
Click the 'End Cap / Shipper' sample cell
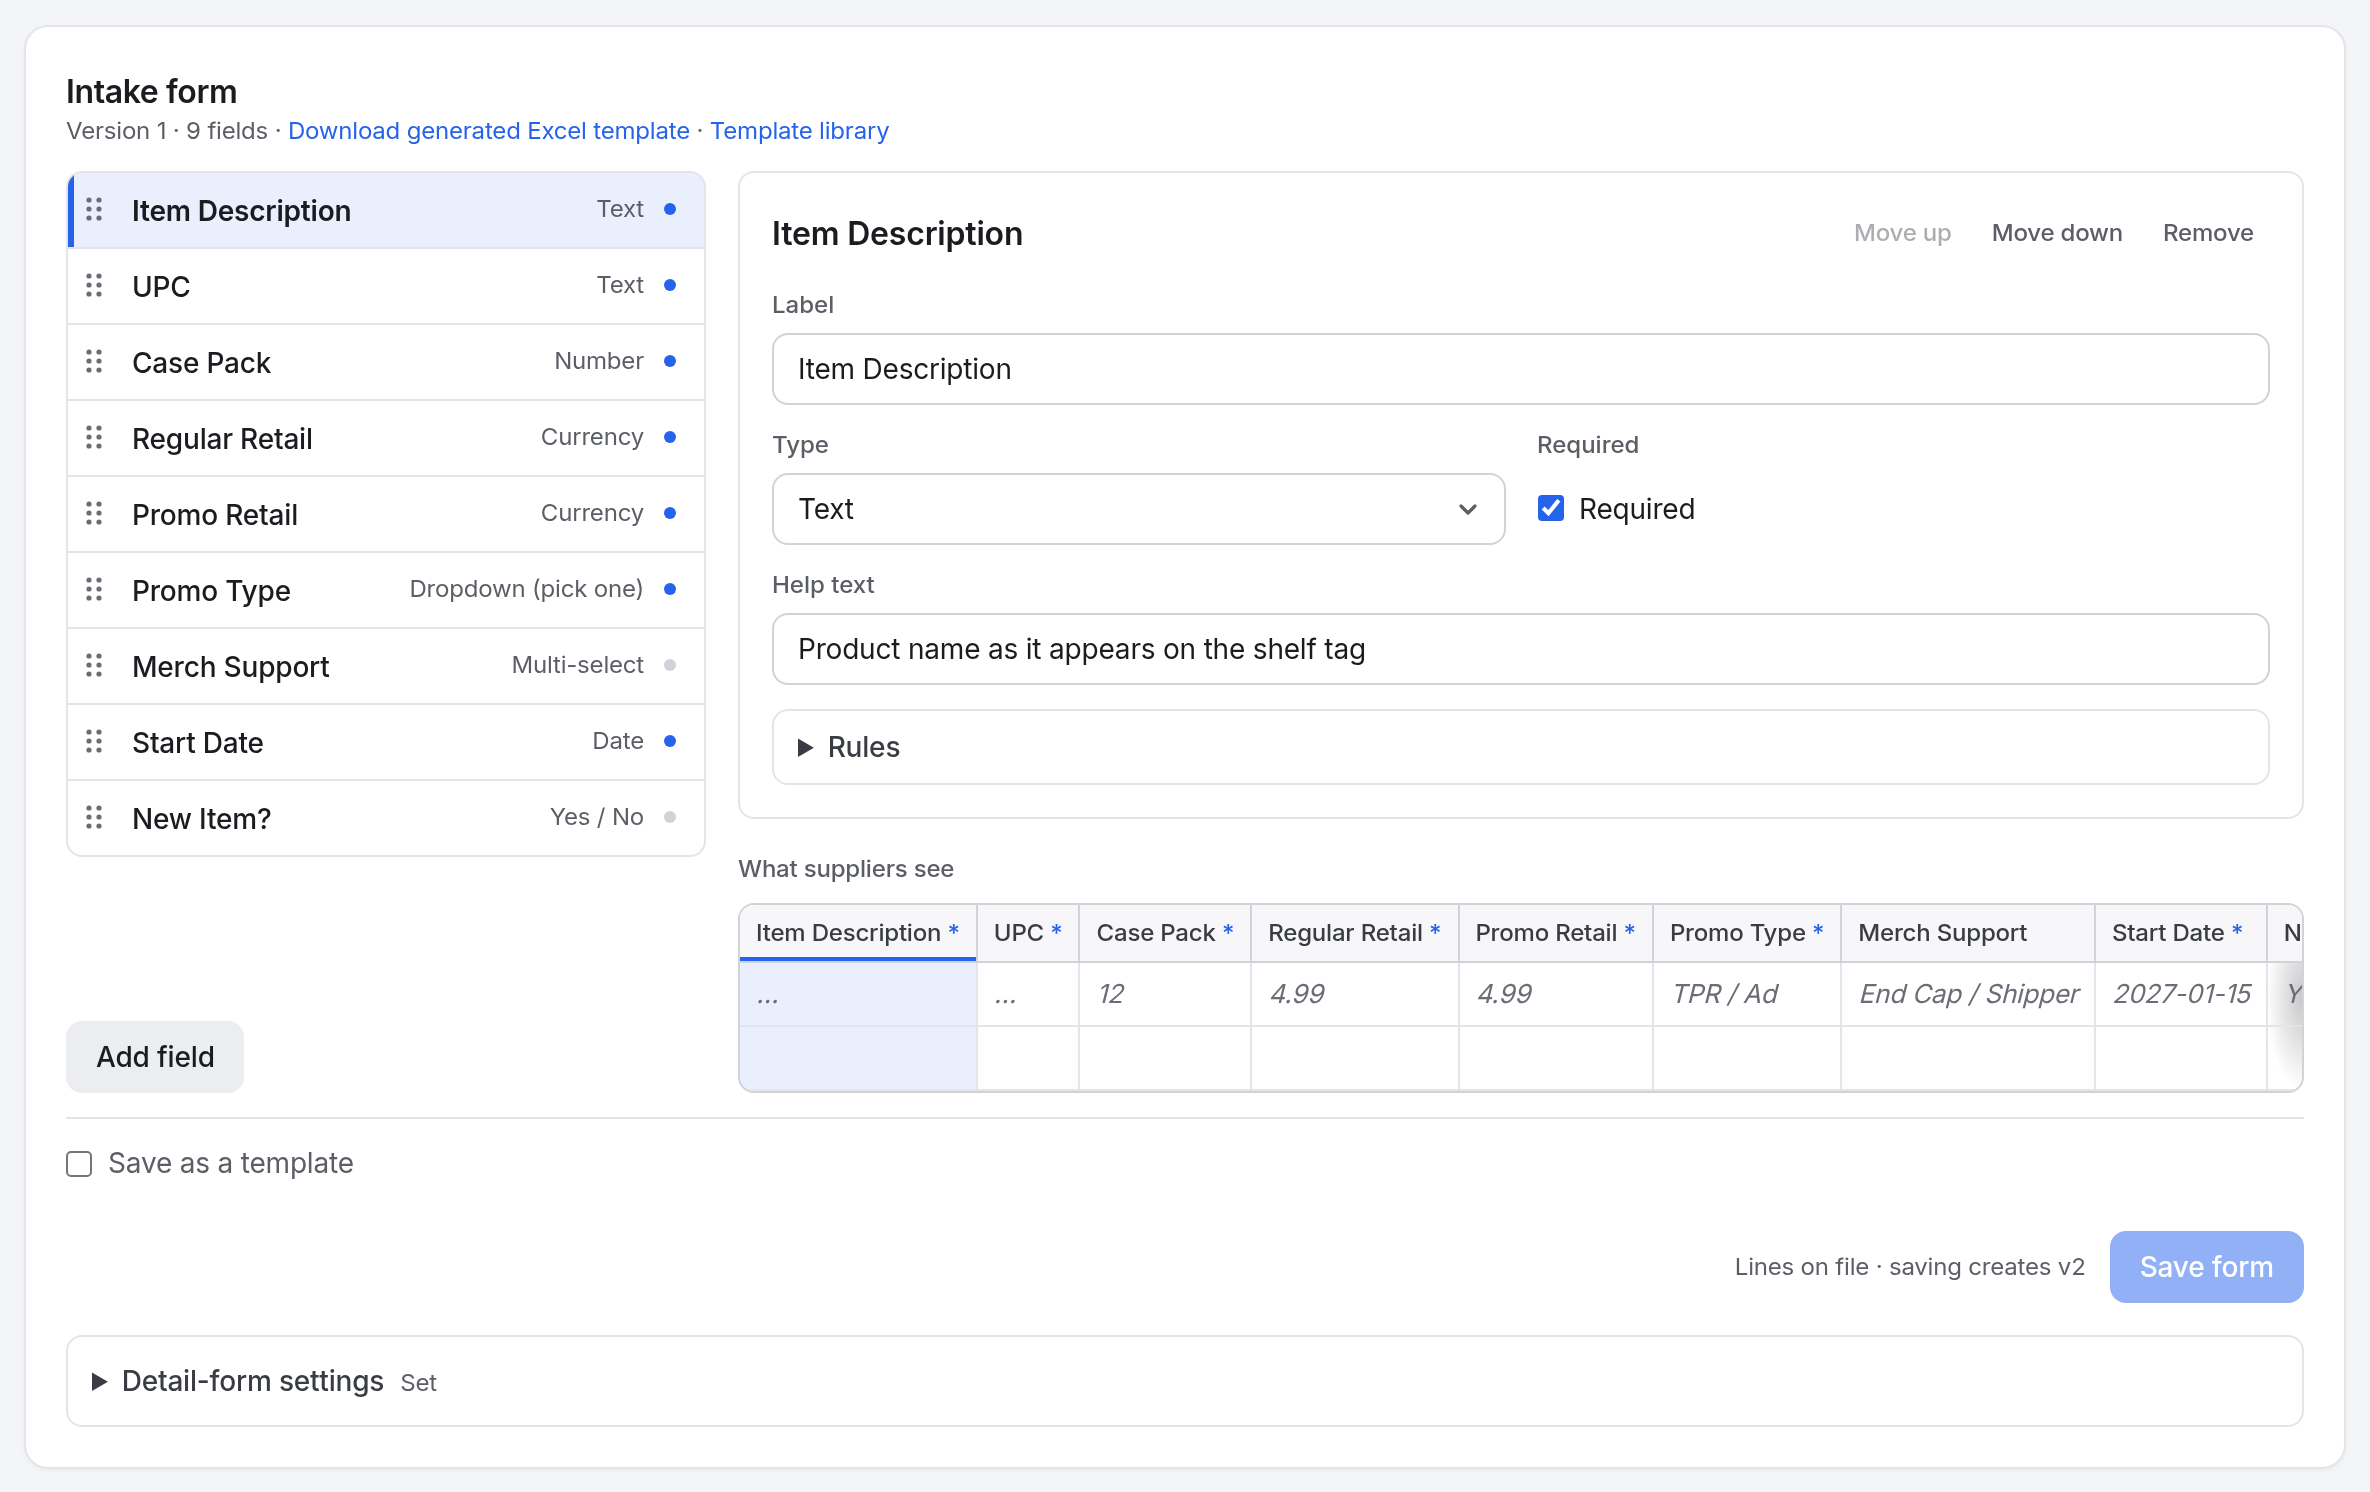point(1967,994)
